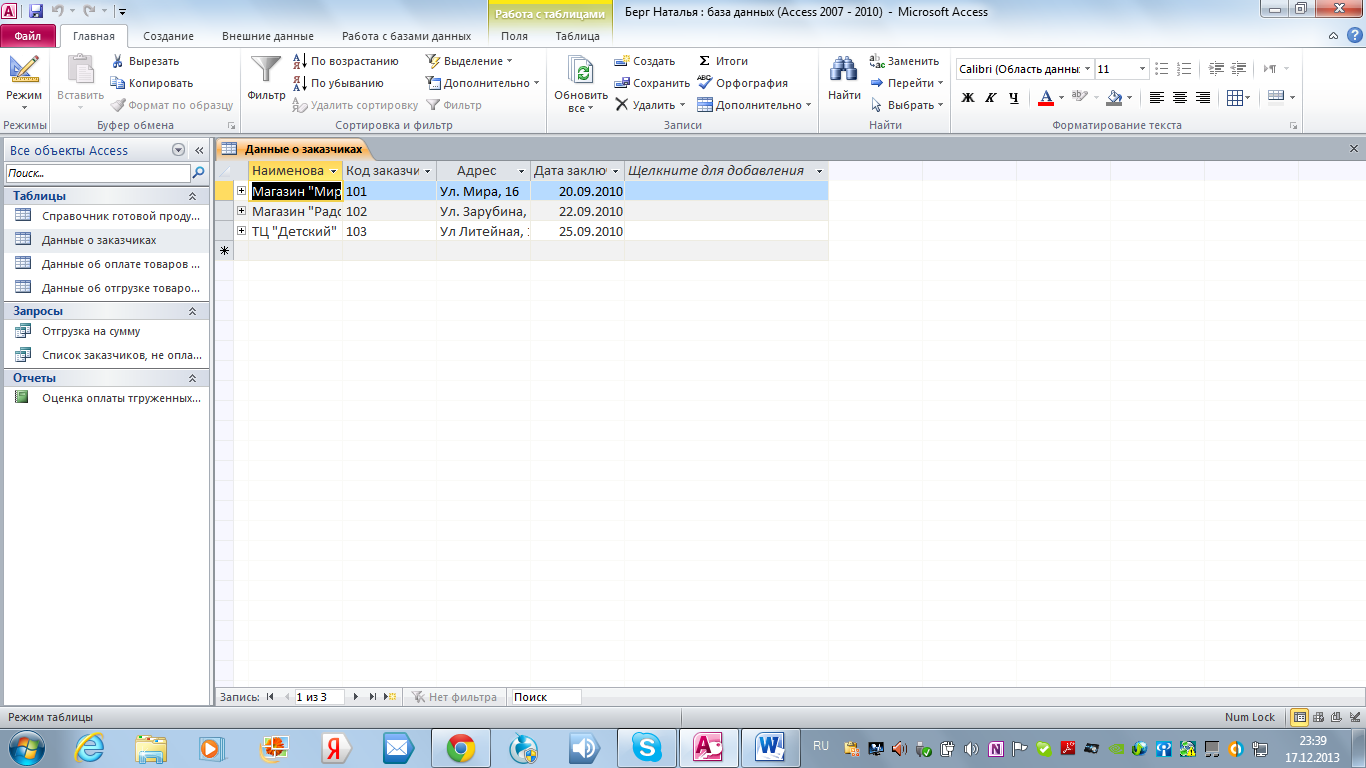Image resolution: width=1366 pixels, height=768 pixels.
Task: Click the font color A swatch
Action: [1045, 98]
